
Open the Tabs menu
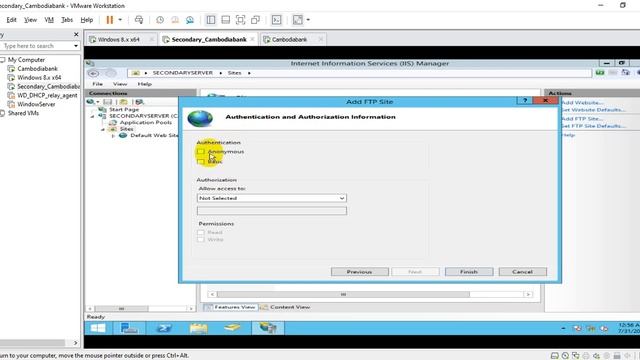tap(67, 20)
